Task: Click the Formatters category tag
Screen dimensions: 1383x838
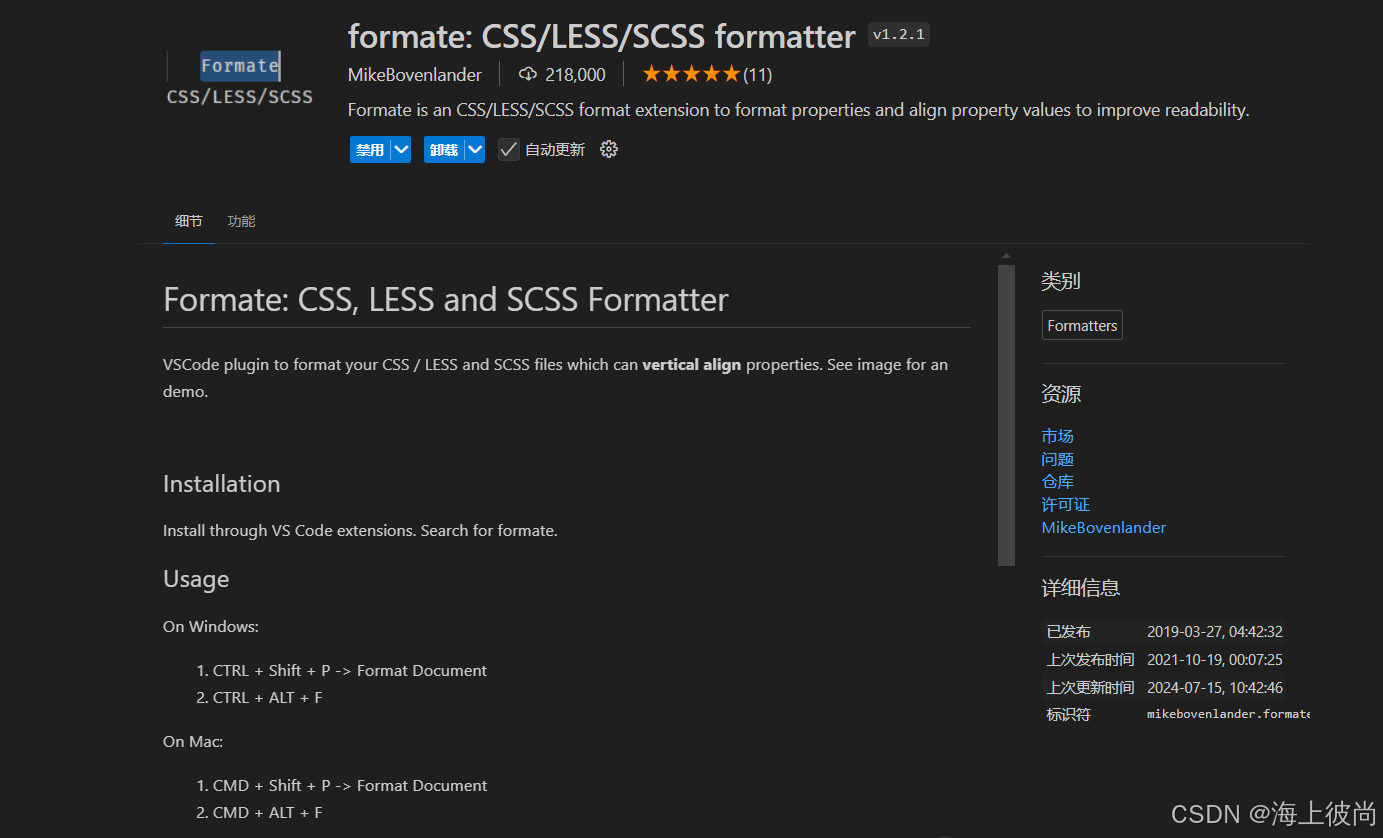Action: [x=1082, y=326]
